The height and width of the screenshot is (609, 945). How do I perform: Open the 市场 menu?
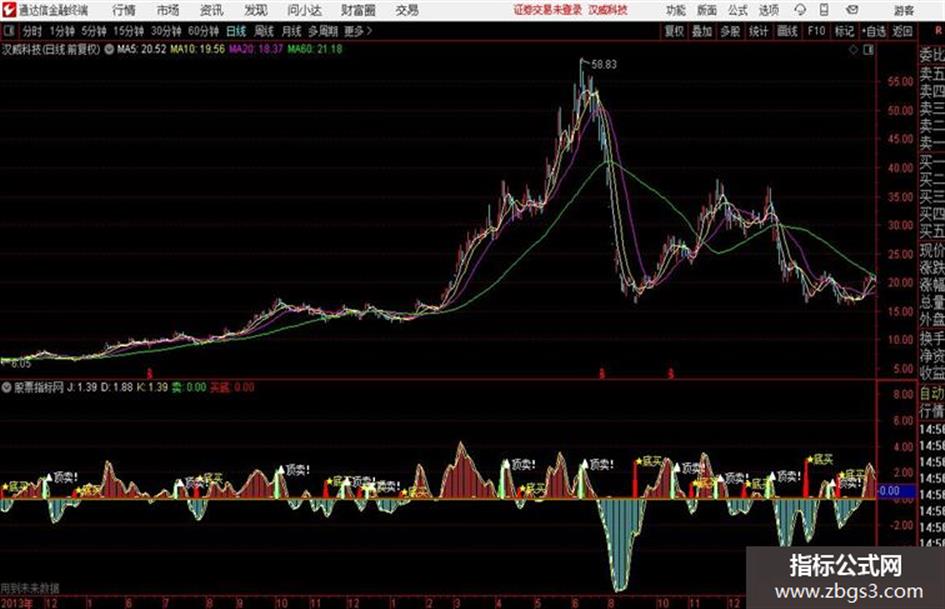(168, 10)
